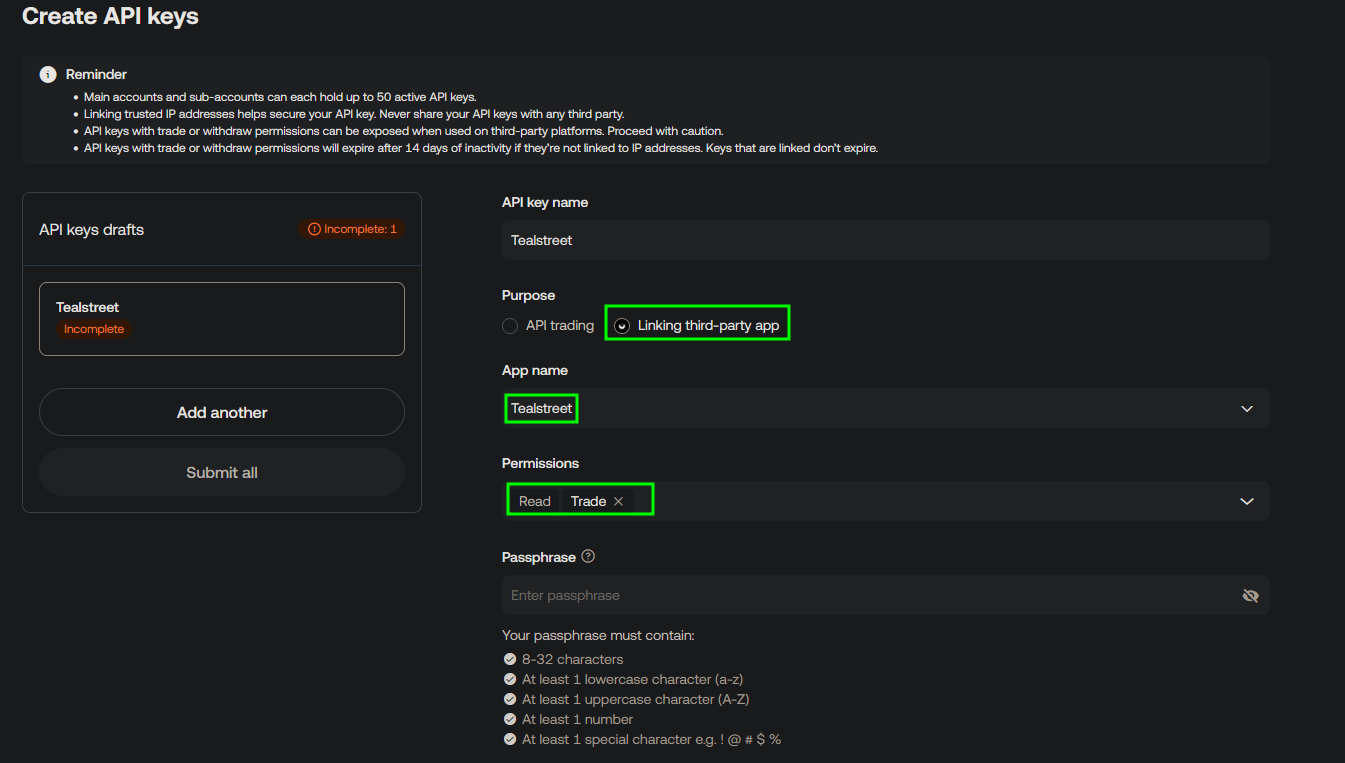Image resolution: width=1345 pixels, height=763 pixels.
Task: Open the passphrase requirements help icon
Action: coord(589,556)
